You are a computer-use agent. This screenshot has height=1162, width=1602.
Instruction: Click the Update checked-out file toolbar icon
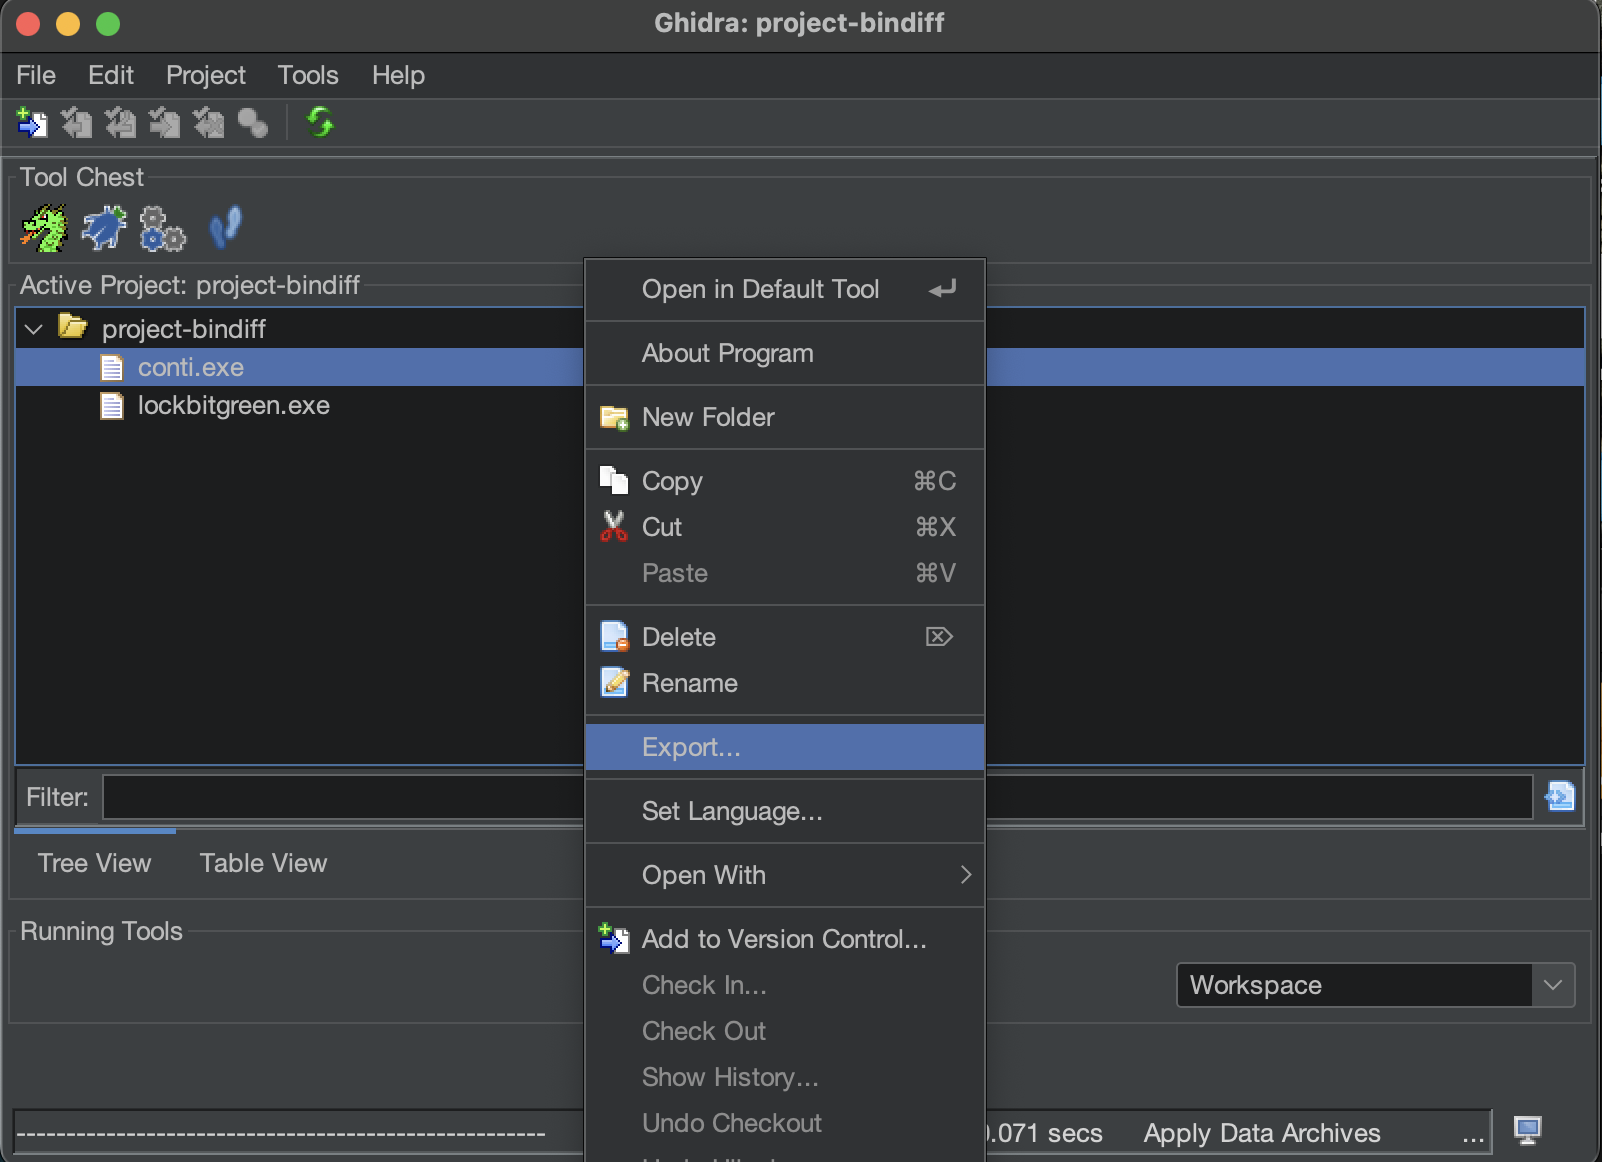click(120, 123)
